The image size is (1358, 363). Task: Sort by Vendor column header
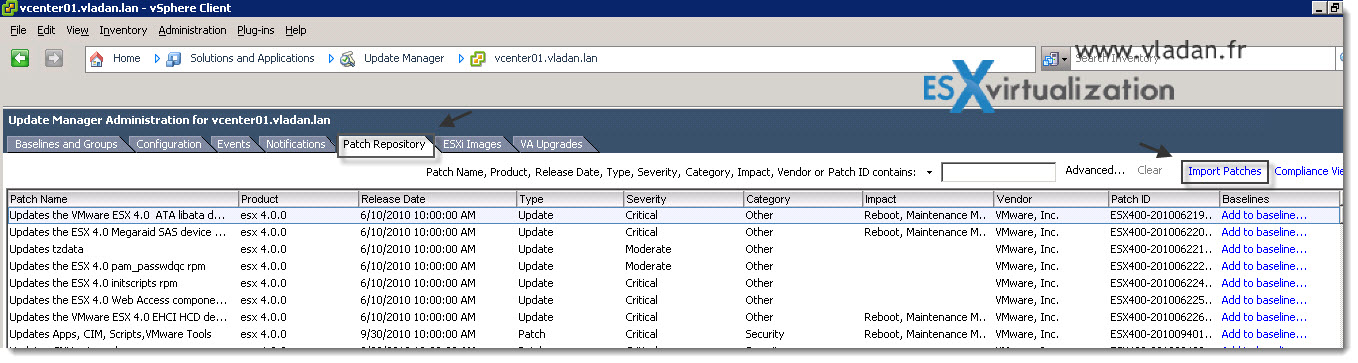tap(1051, 199)
